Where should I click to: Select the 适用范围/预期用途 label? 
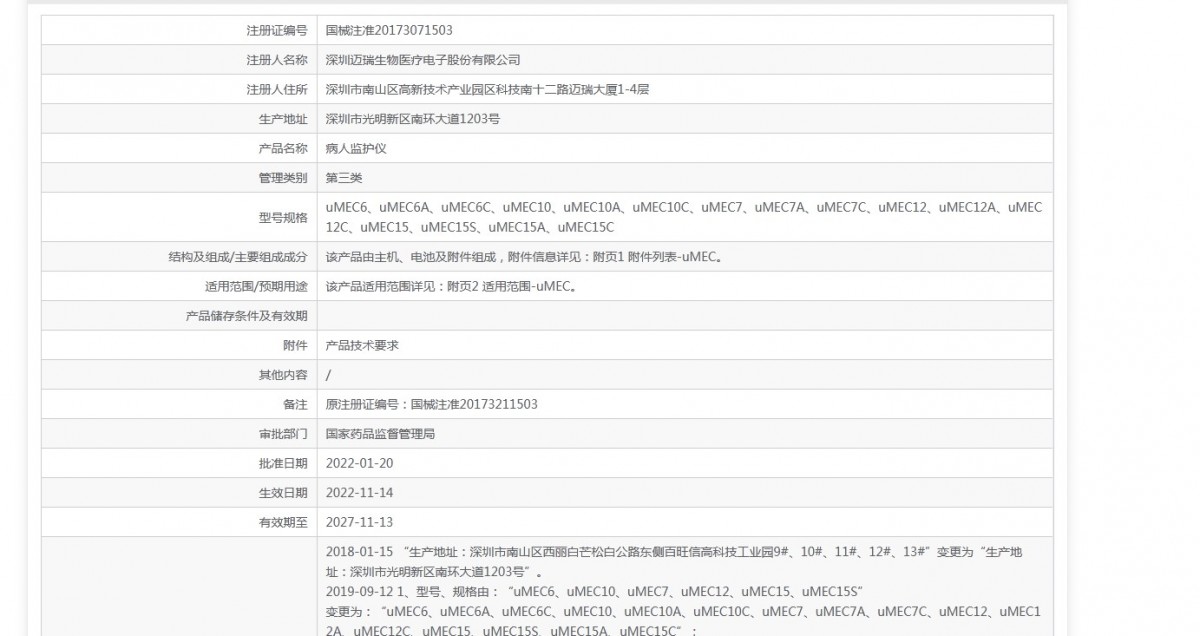tap(256, 286)
